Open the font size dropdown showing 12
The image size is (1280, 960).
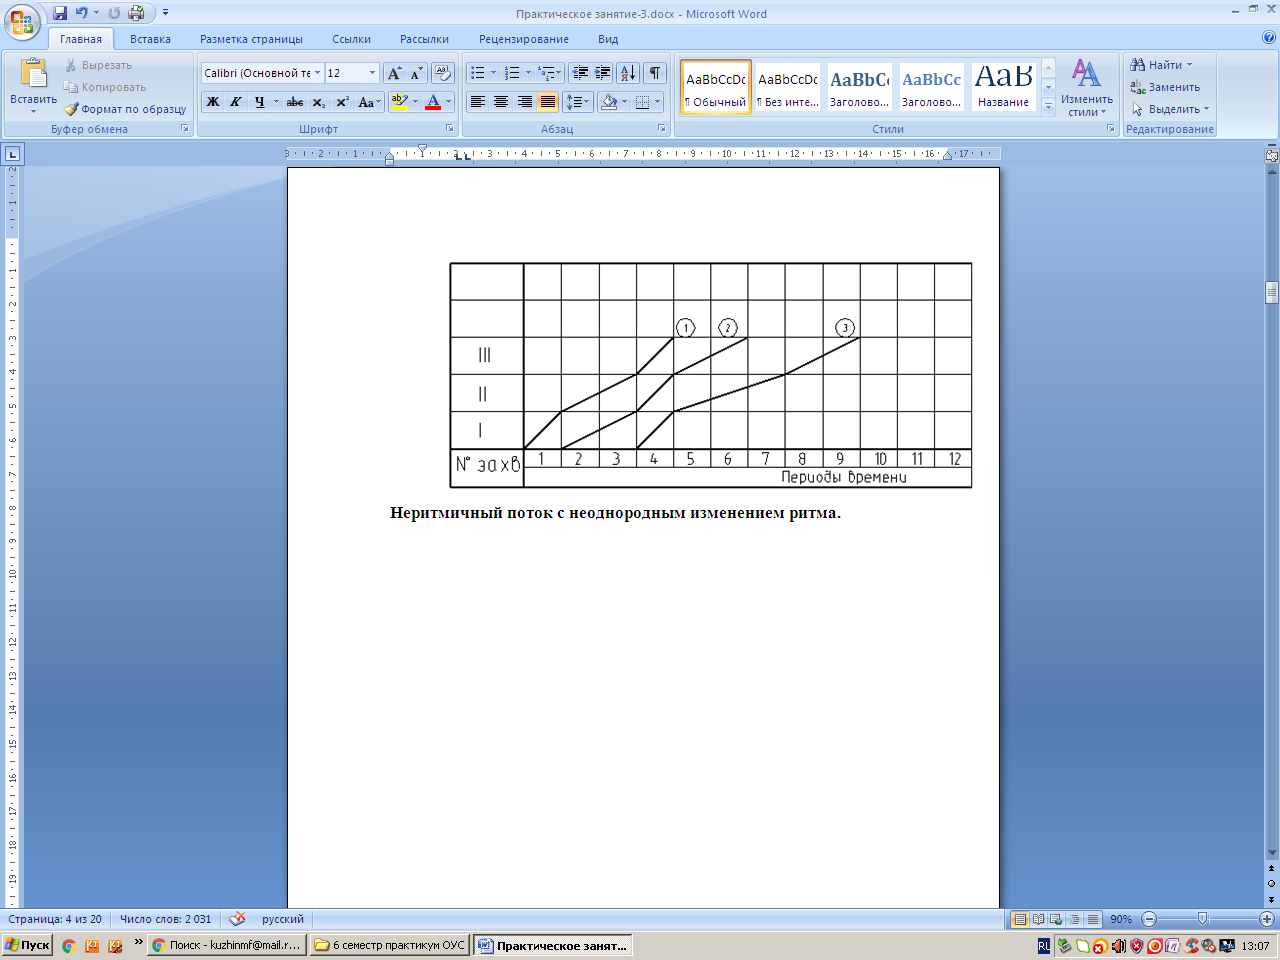click(x=373, y=73)
